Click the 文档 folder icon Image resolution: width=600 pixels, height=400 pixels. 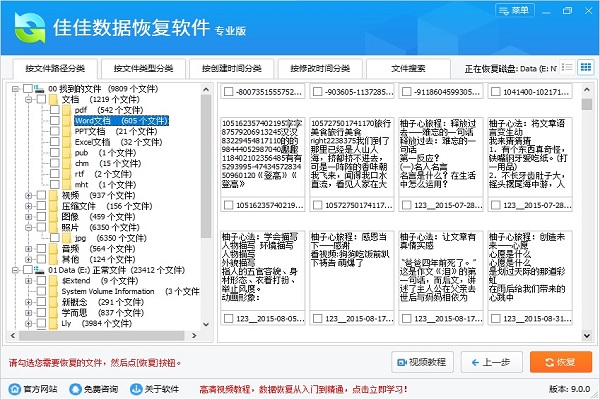[53, 100]
